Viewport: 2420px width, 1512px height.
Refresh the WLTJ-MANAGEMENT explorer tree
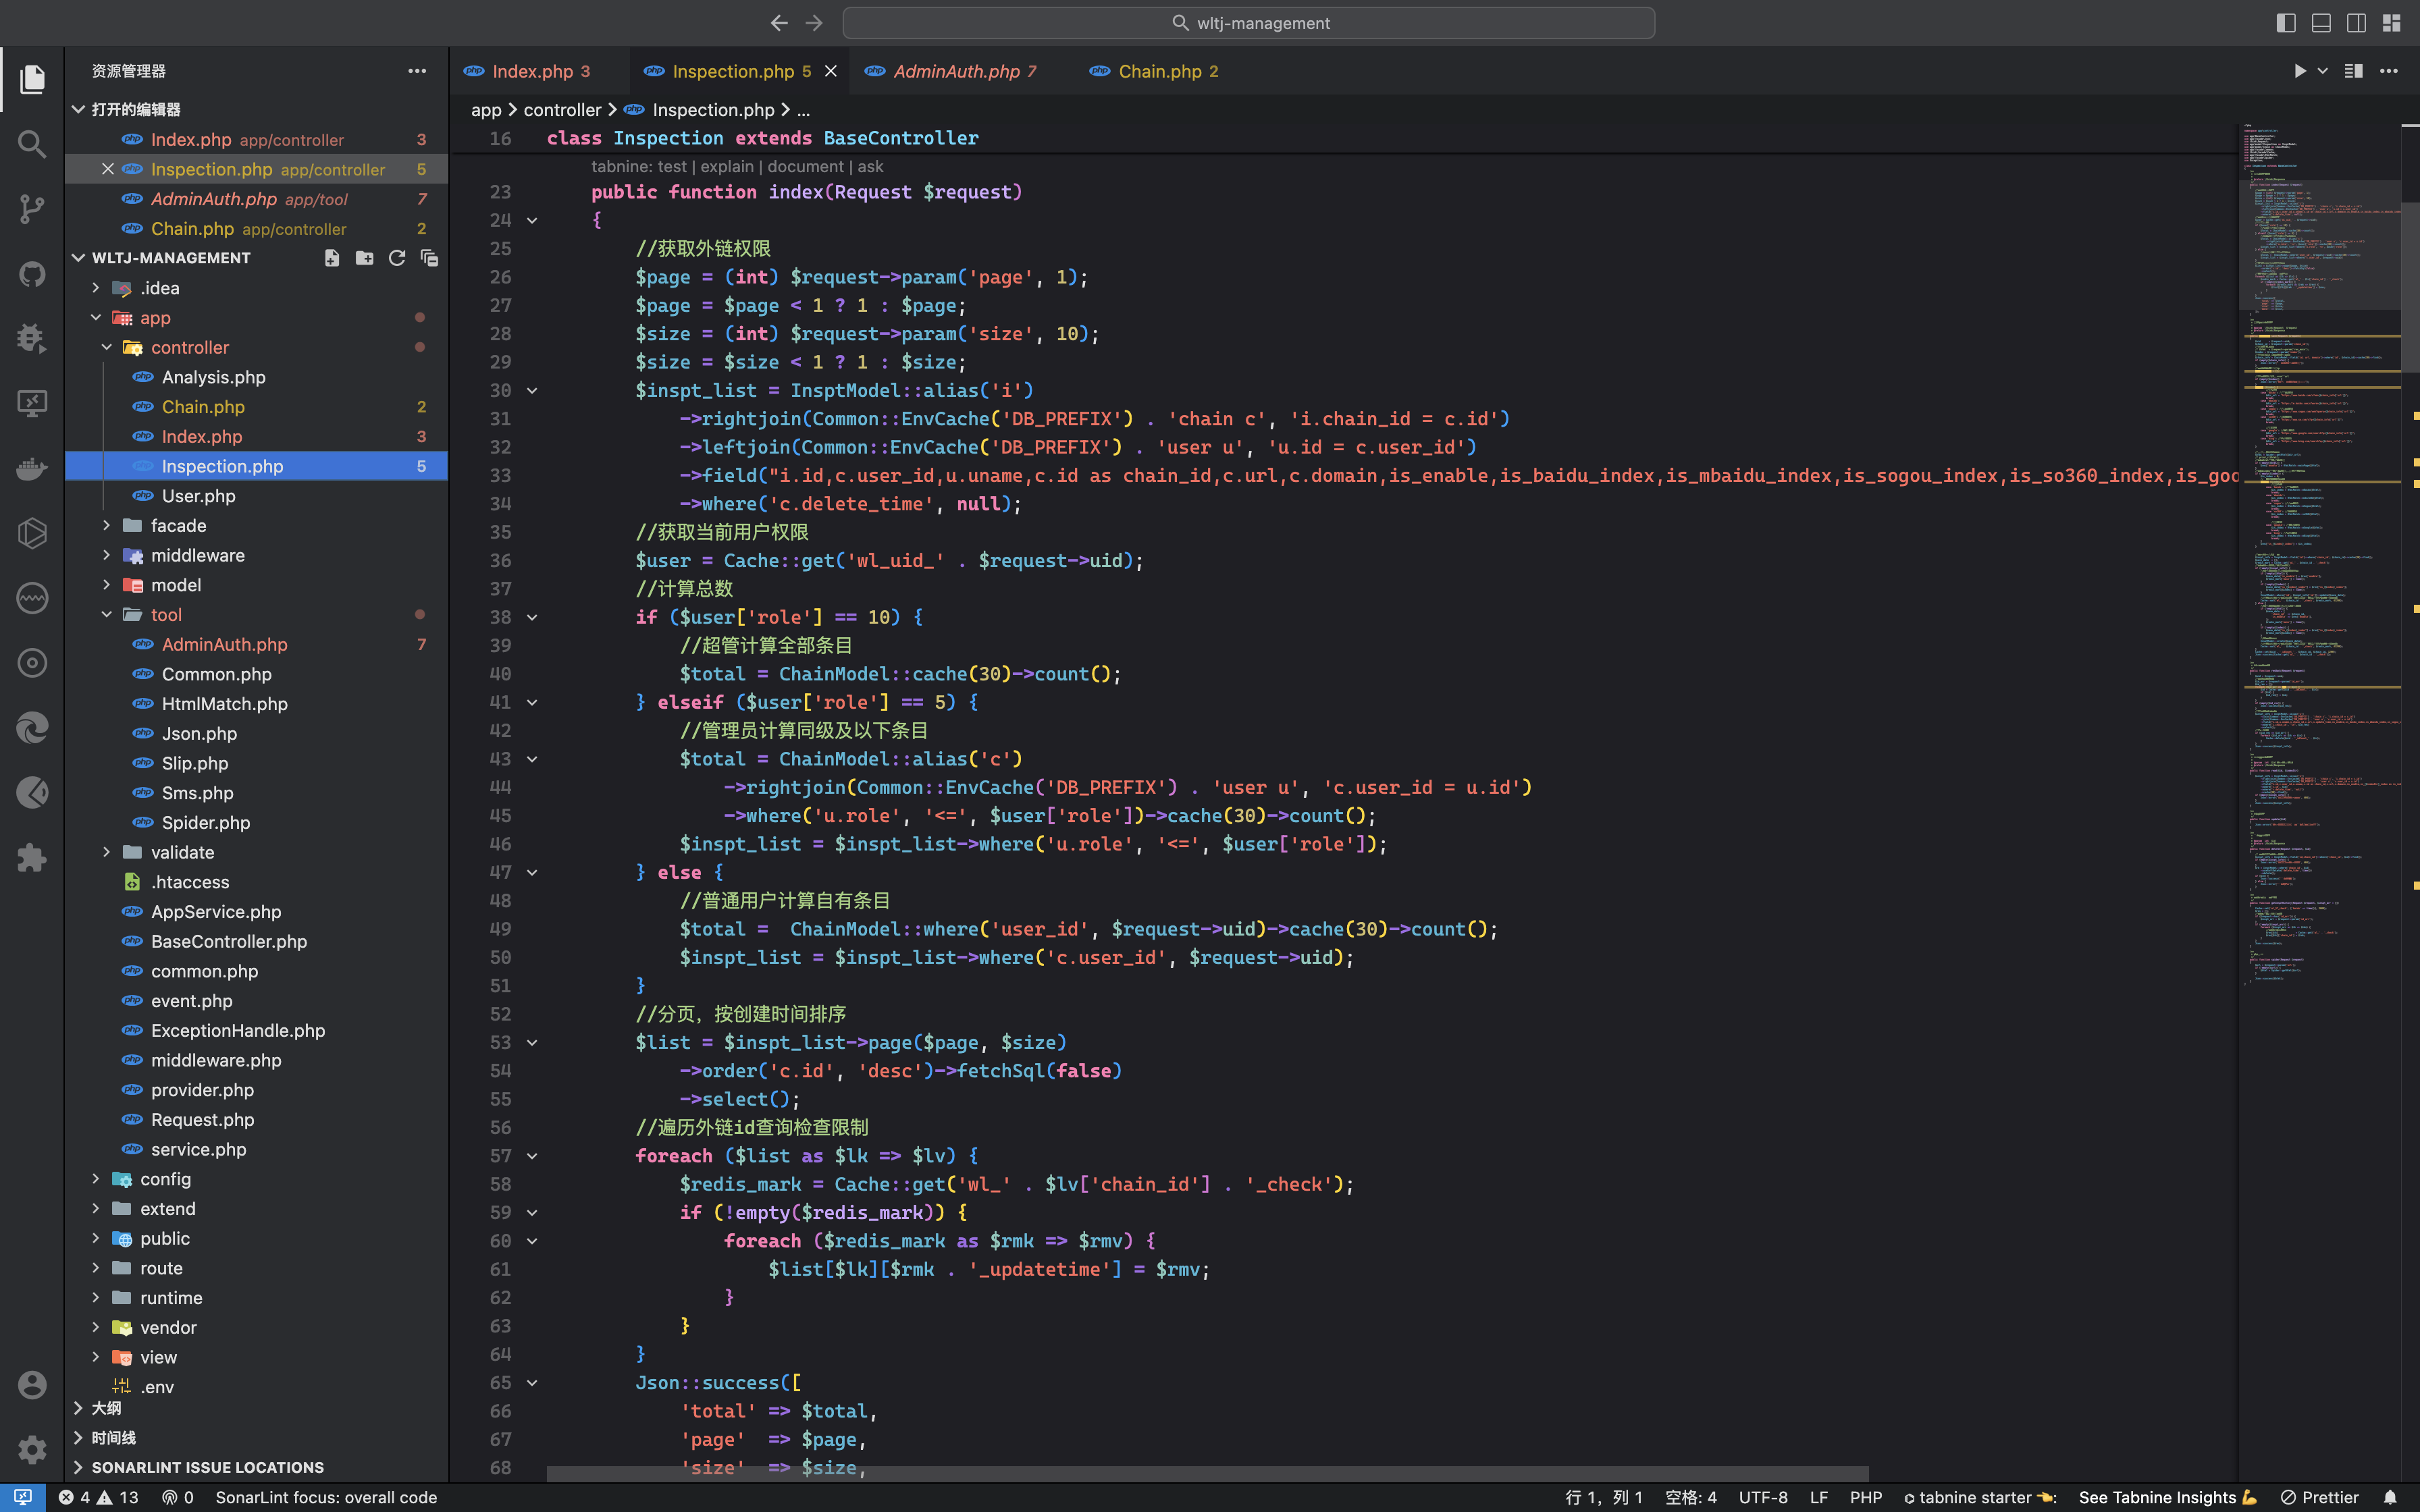tap(397, 258)
